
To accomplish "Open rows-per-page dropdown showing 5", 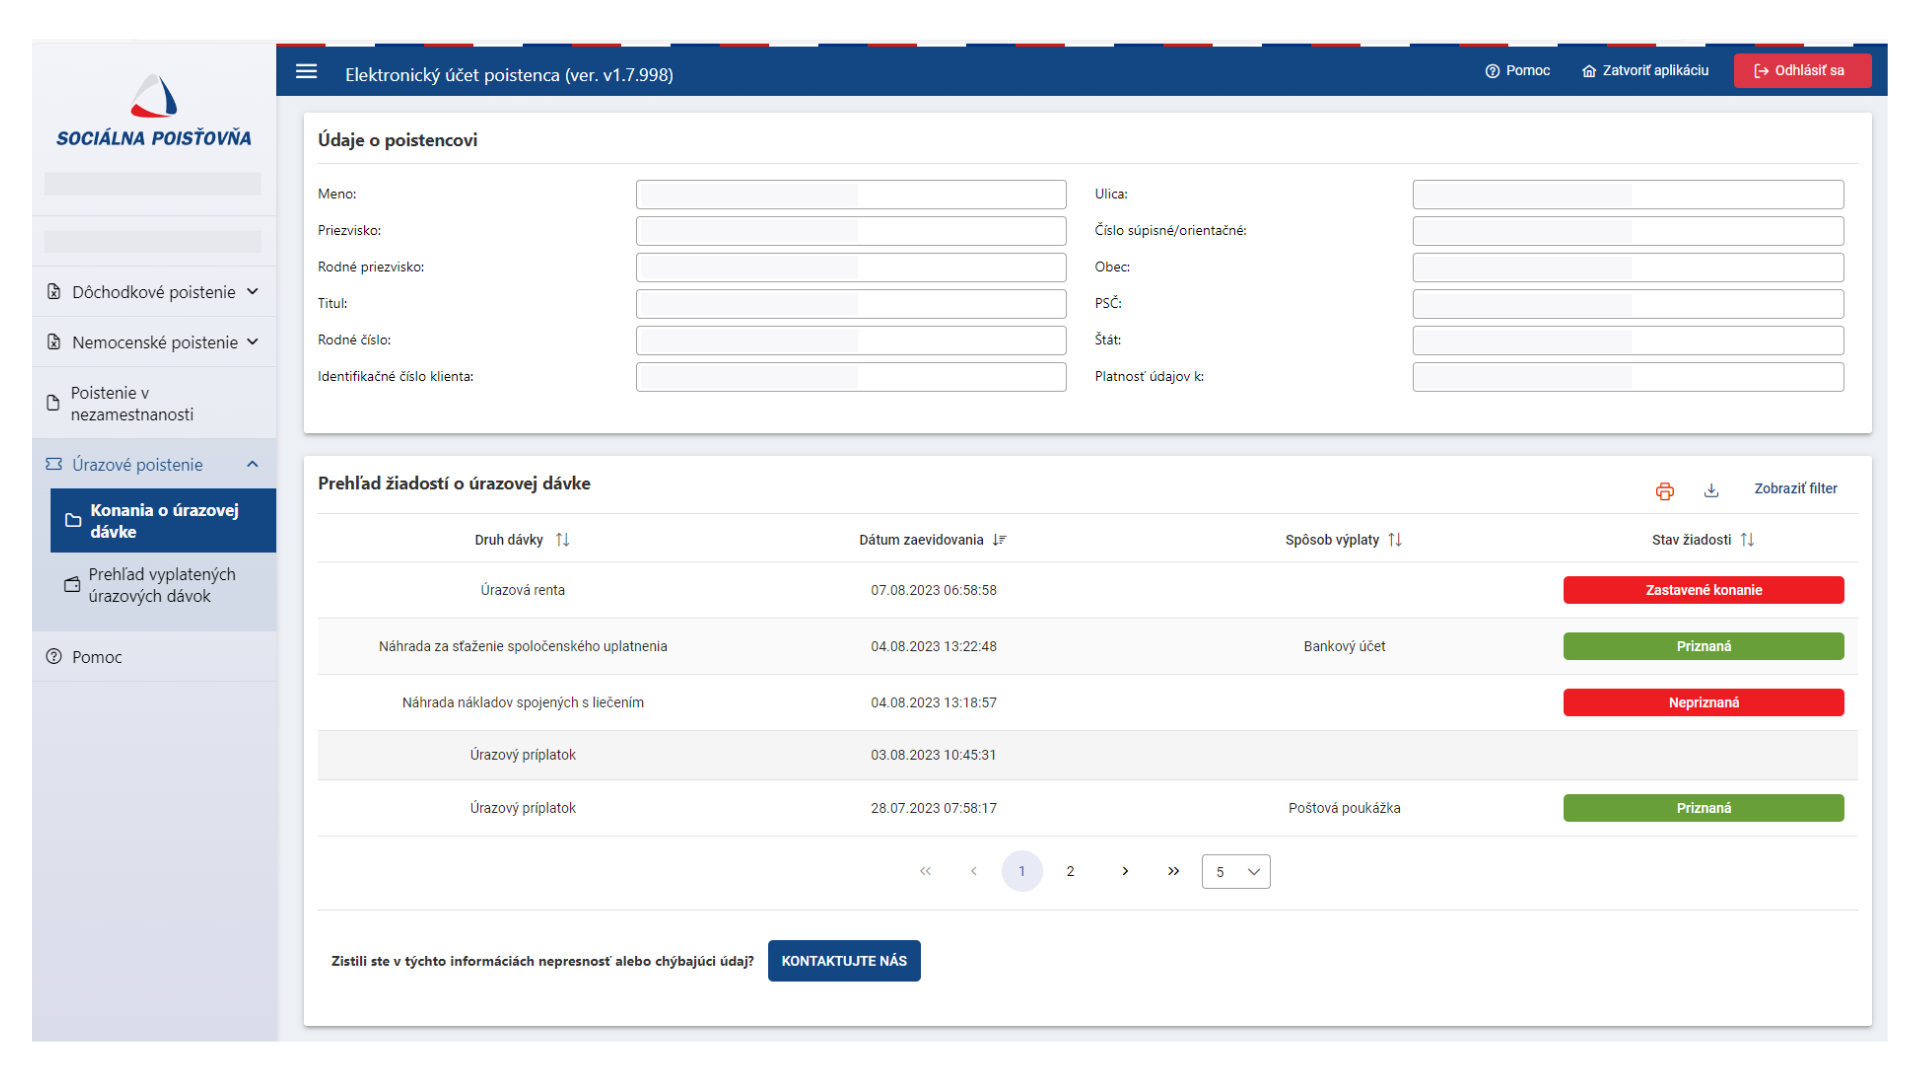I will pos(1236,872).
